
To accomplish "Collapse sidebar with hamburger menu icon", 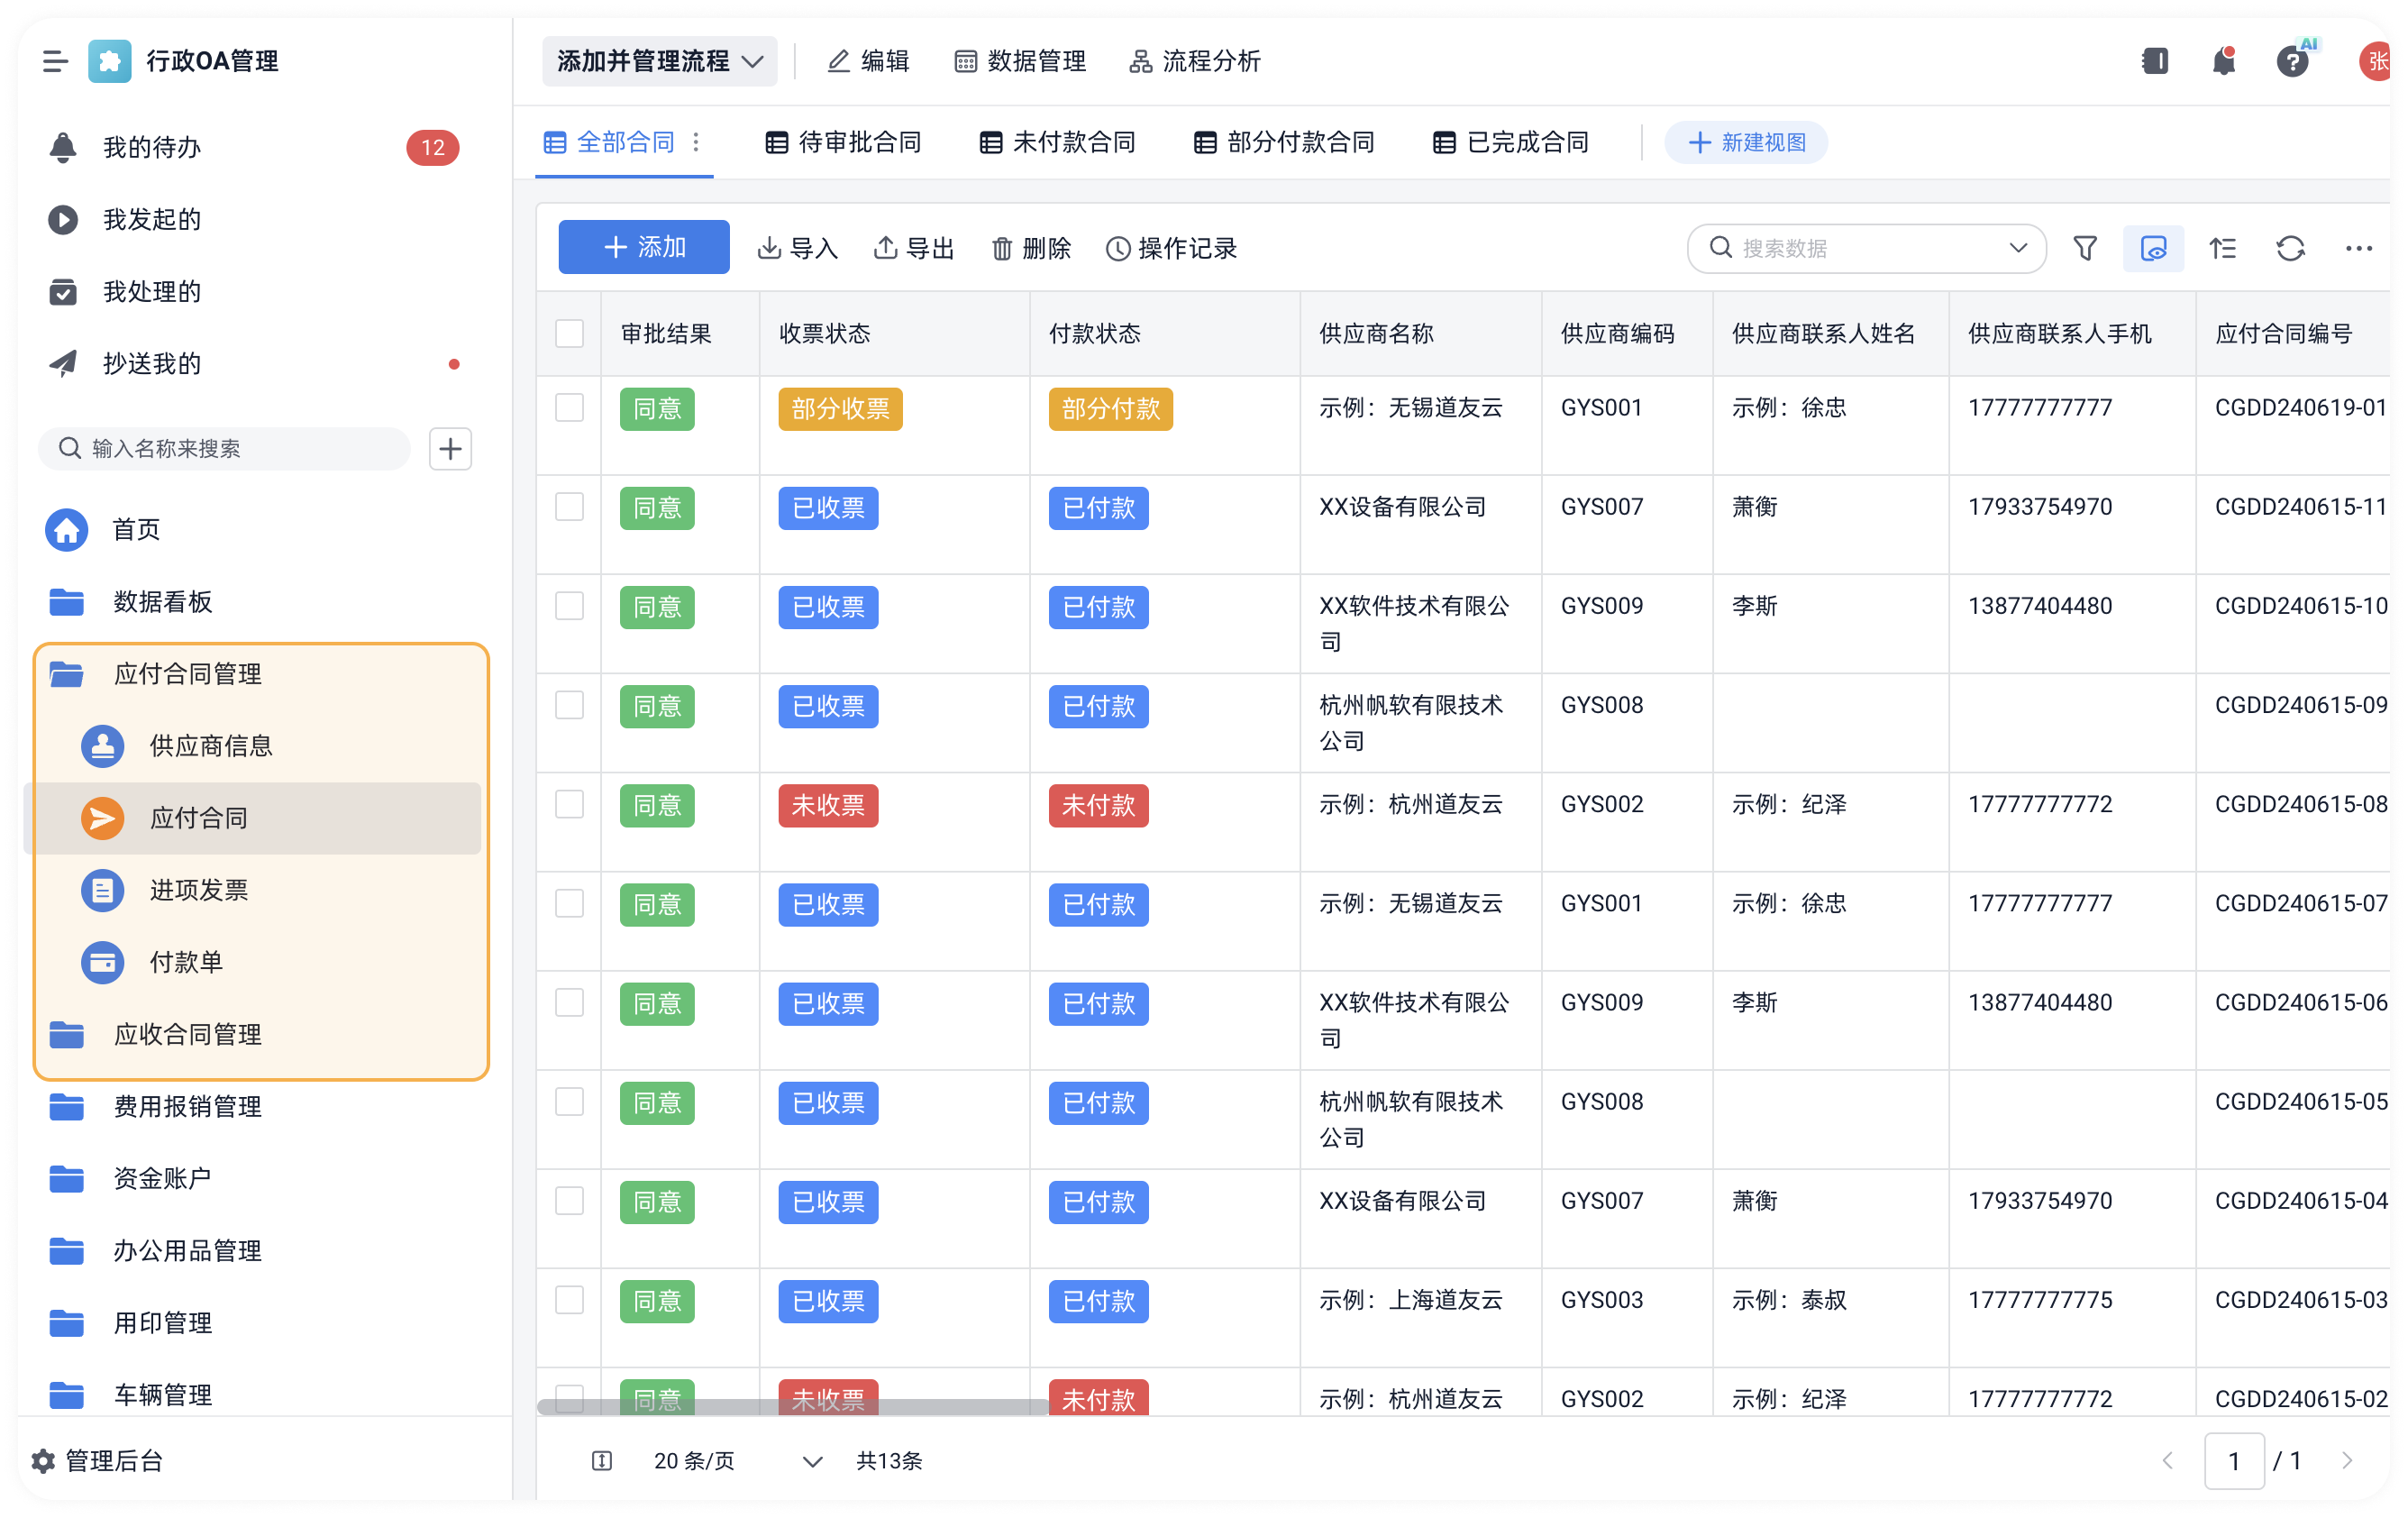I will point(55,62).
